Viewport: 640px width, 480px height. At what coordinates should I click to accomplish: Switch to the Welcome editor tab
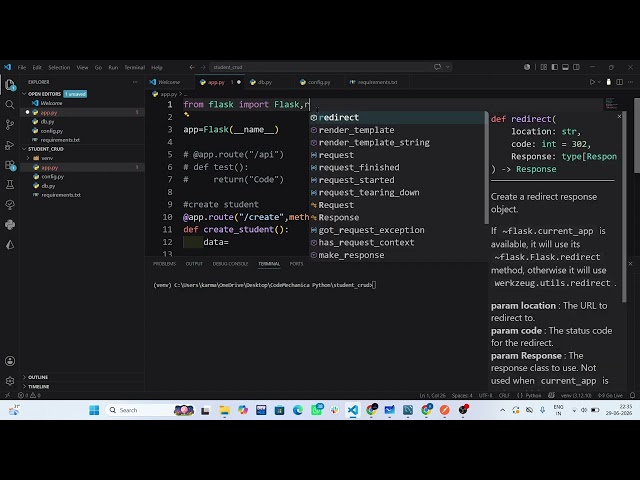coord(169,82)
